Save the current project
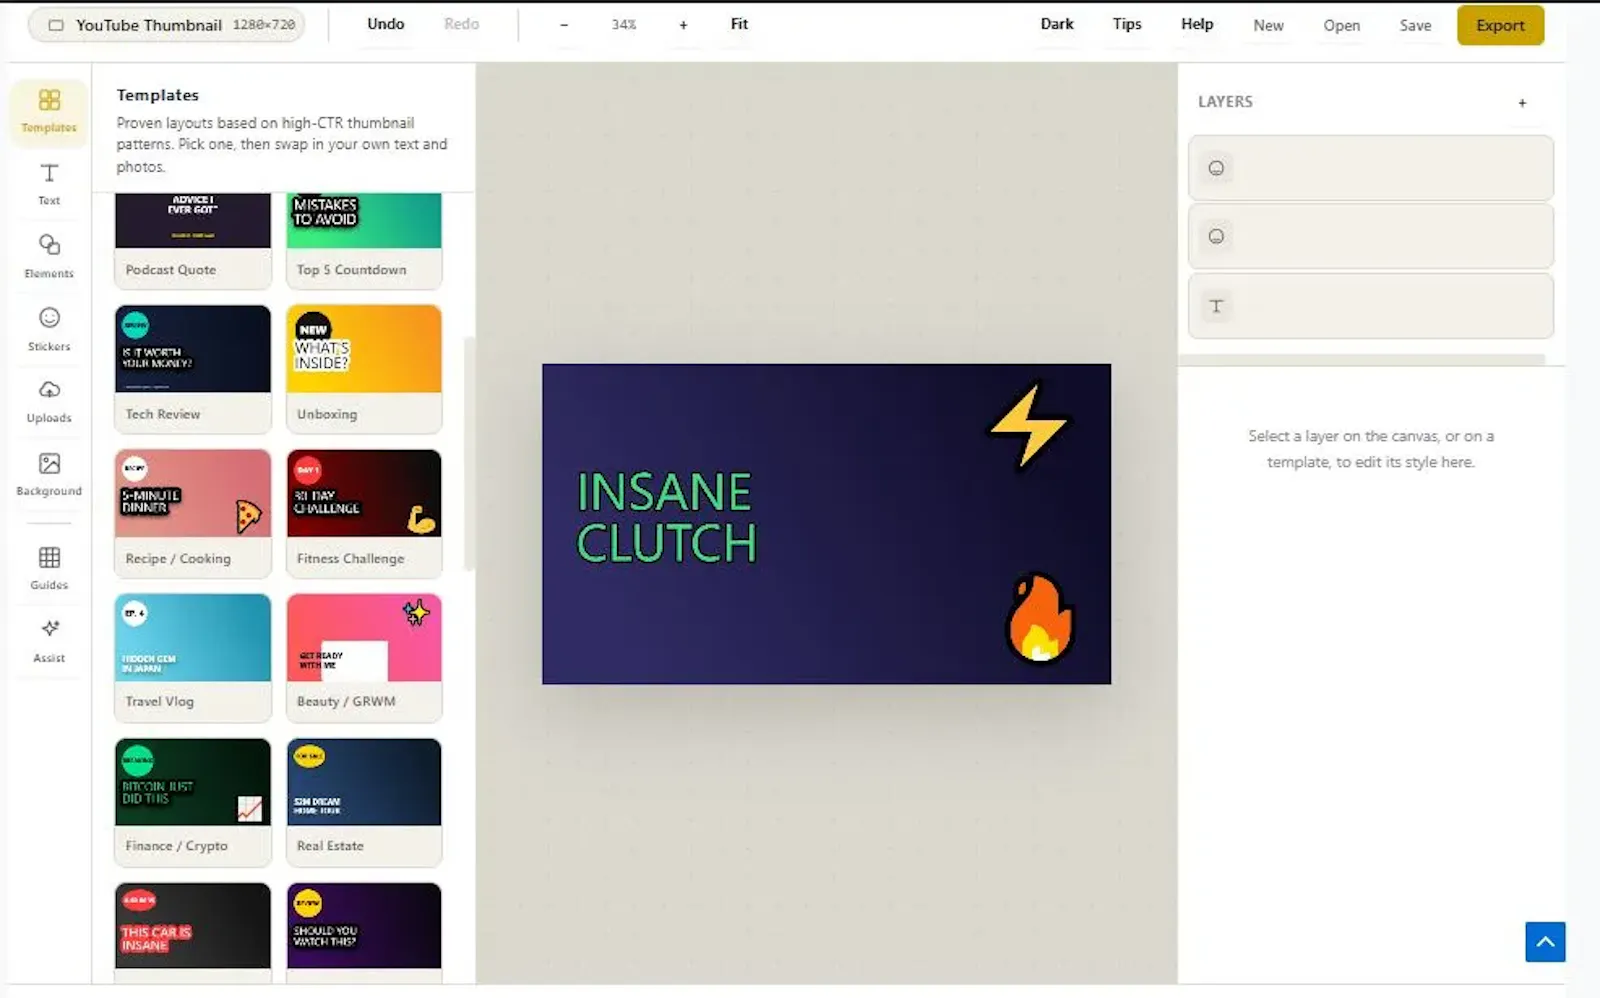Viewport: 1600px width, 998px height. pyautogui.click(x=1415, y=25)
